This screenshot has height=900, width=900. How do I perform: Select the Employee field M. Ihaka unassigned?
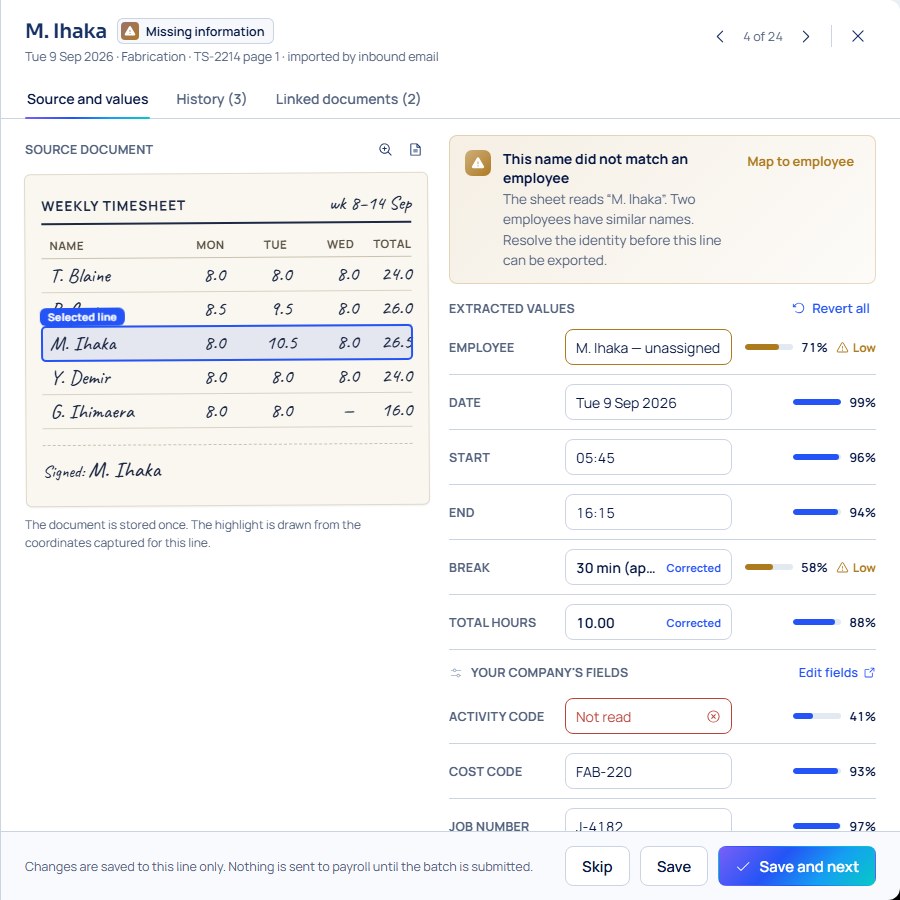648,348
